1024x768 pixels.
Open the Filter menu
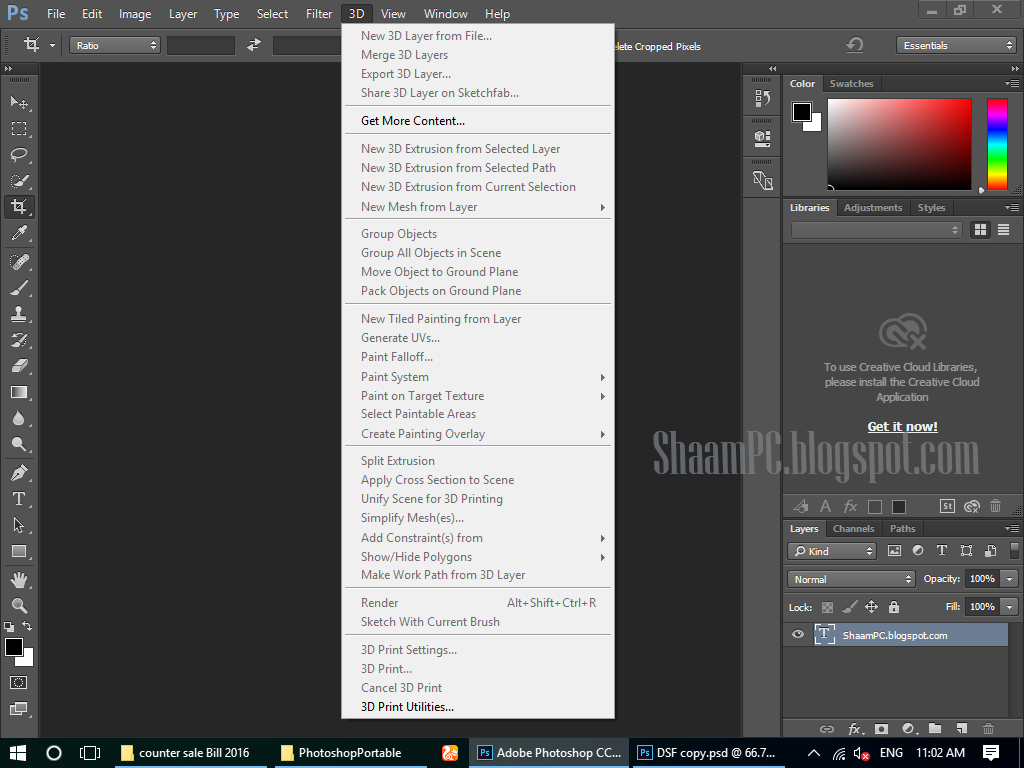click(x=319, y=14)
